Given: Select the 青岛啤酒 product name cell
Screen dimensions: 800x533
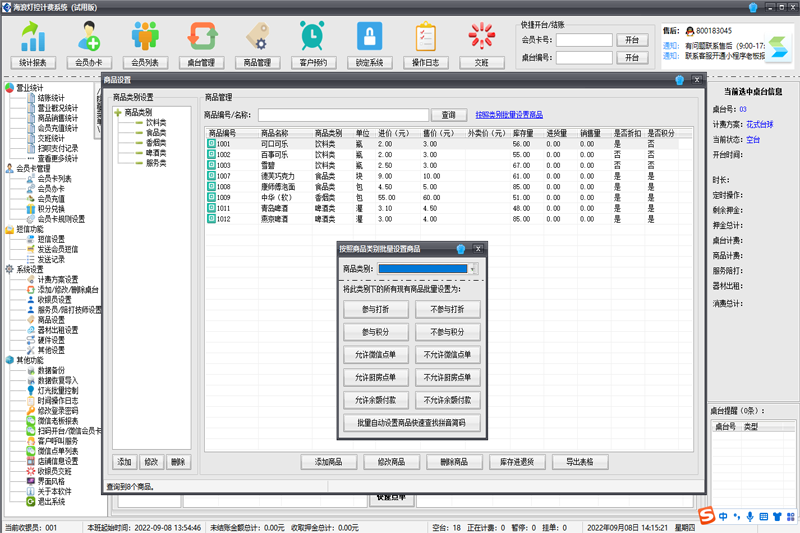Looking at the screenshot, I should point(274,208).
